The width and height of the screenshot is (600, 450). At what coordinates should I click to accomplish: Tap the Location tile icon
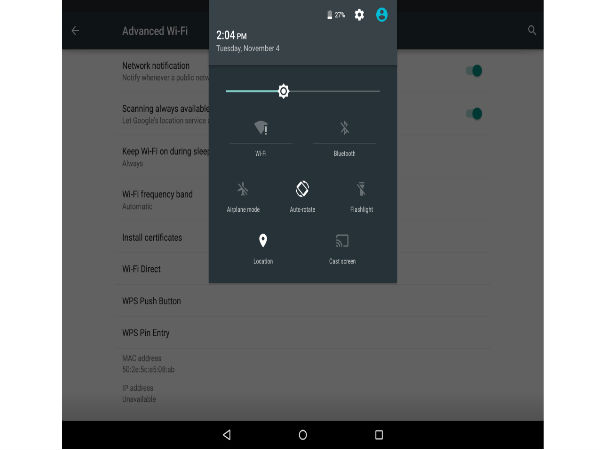point(262,241)
